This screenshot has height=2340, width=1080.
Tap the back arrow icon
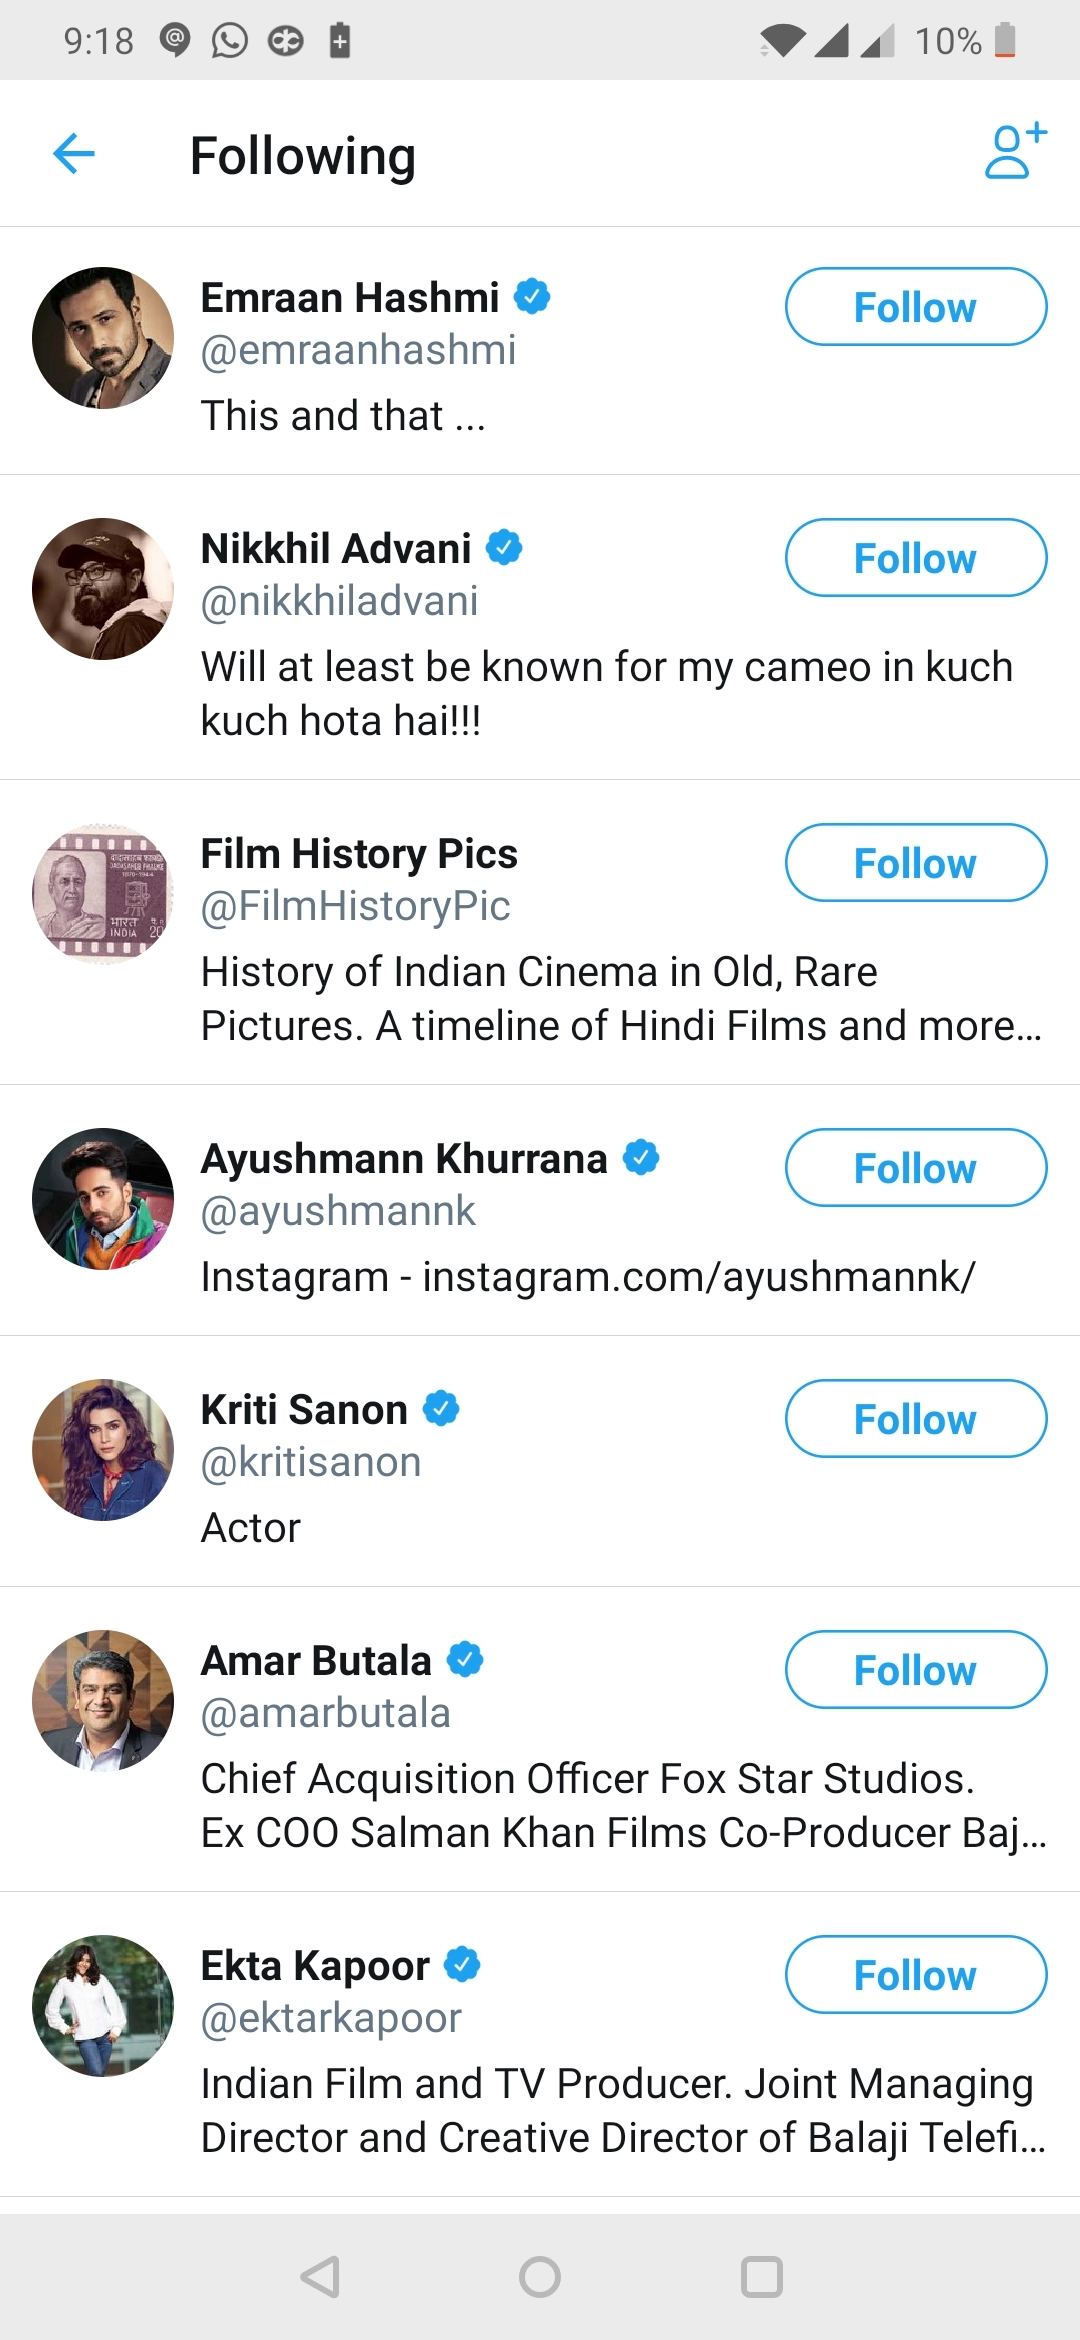(x=74, y=154)
